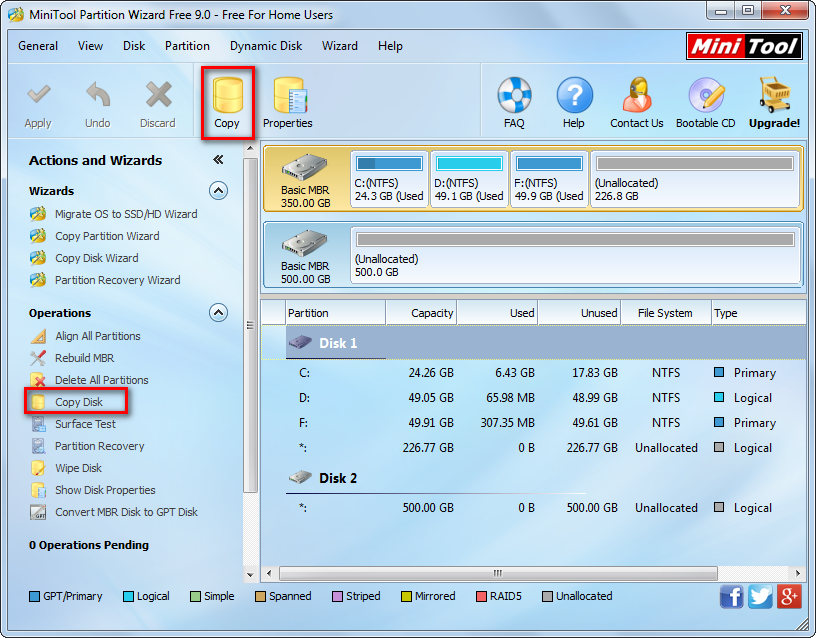Start the Copy Disk Wizard
816x638 pixels.
point(97,258)
